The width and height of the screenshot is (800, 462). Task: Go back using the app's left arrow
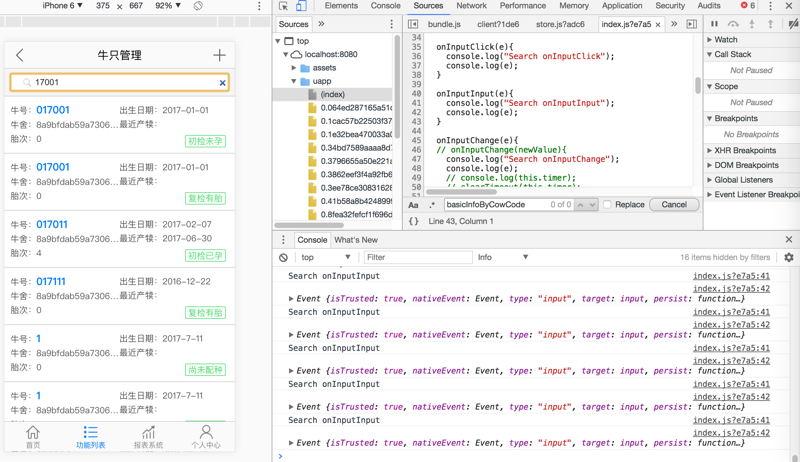click(x=20, y=55)
